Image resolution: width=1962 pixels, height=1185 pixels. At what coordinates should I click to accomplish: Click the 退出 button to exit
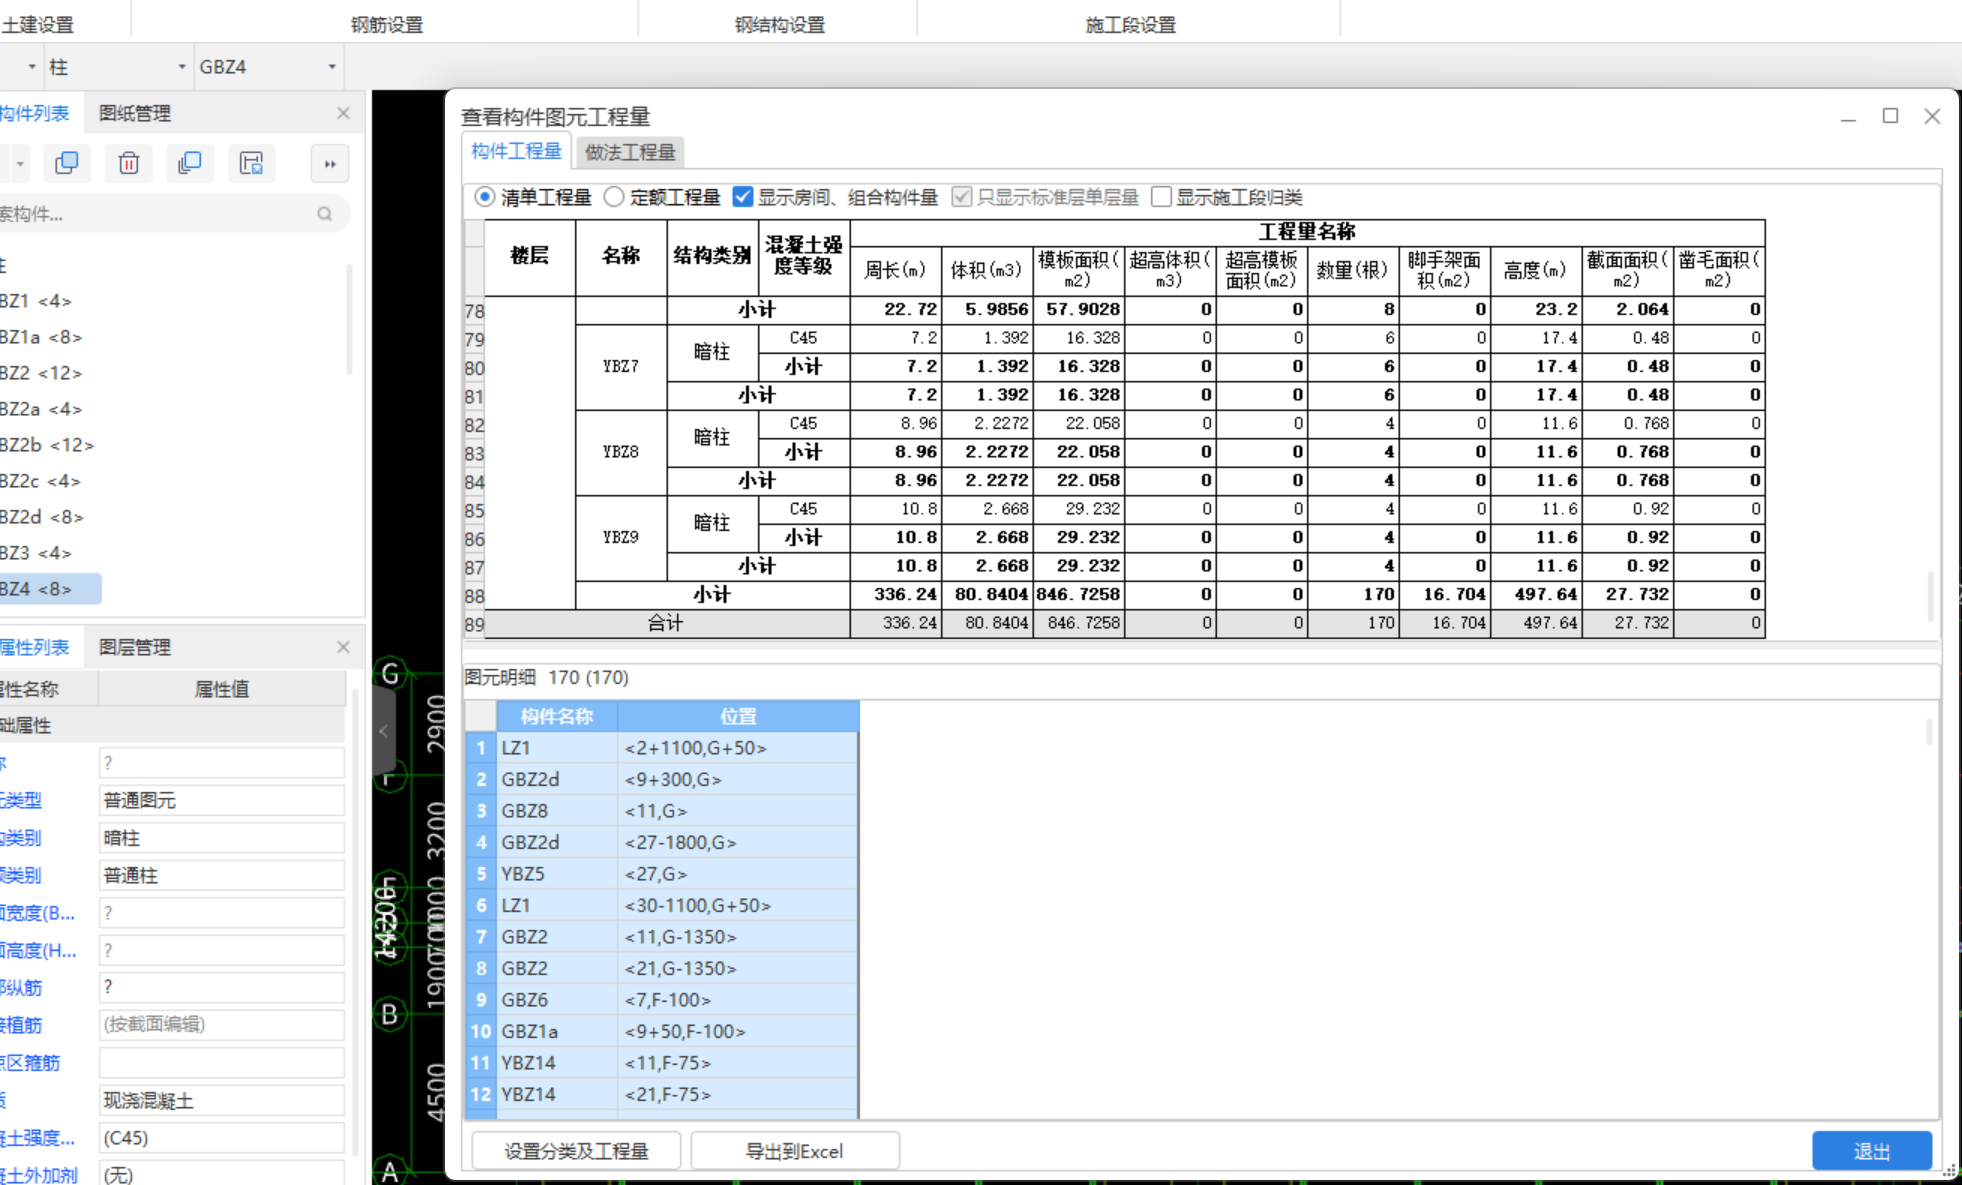tap(1872, 1150)
